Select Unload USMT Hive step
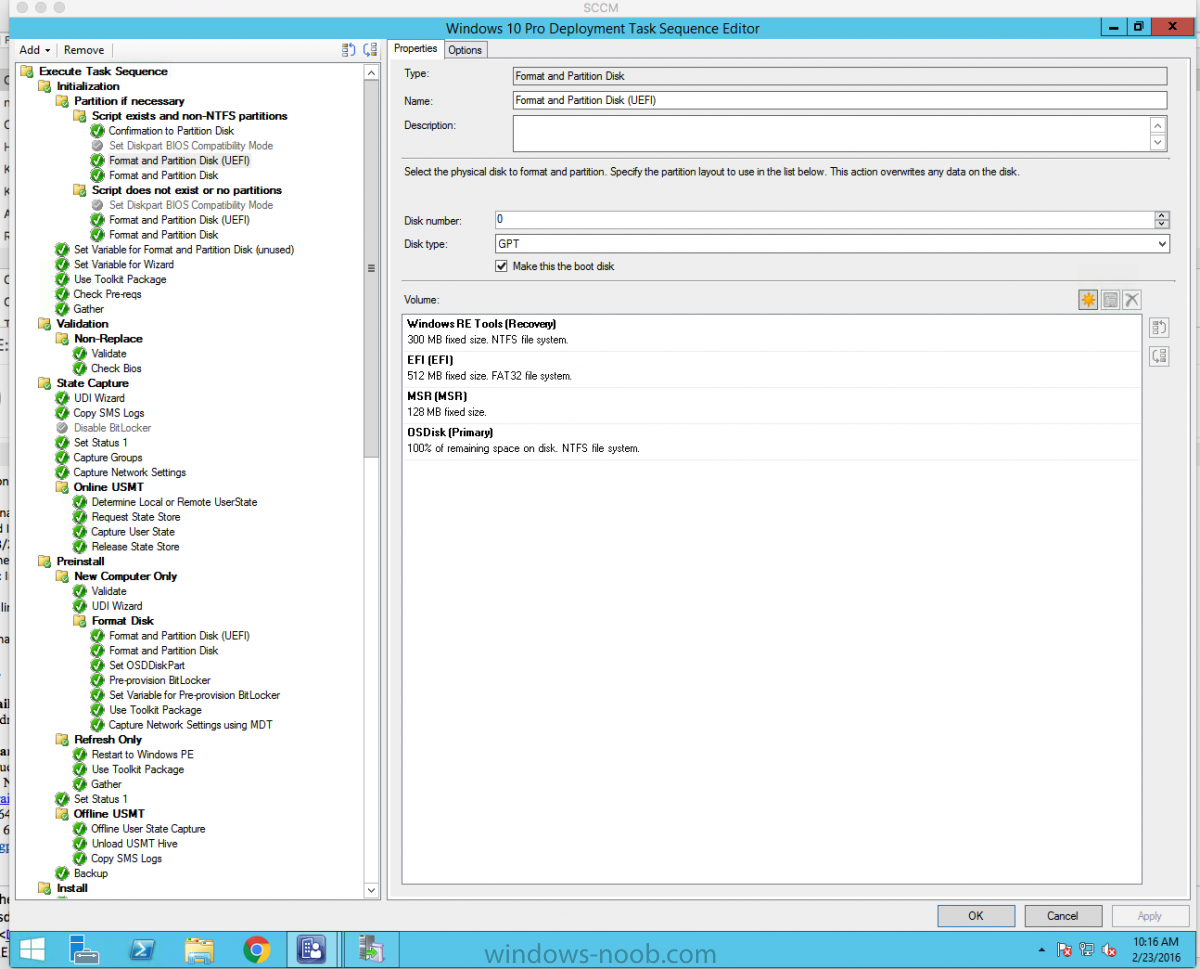Screen dimensions: 1200x969 tap(134, 844)
